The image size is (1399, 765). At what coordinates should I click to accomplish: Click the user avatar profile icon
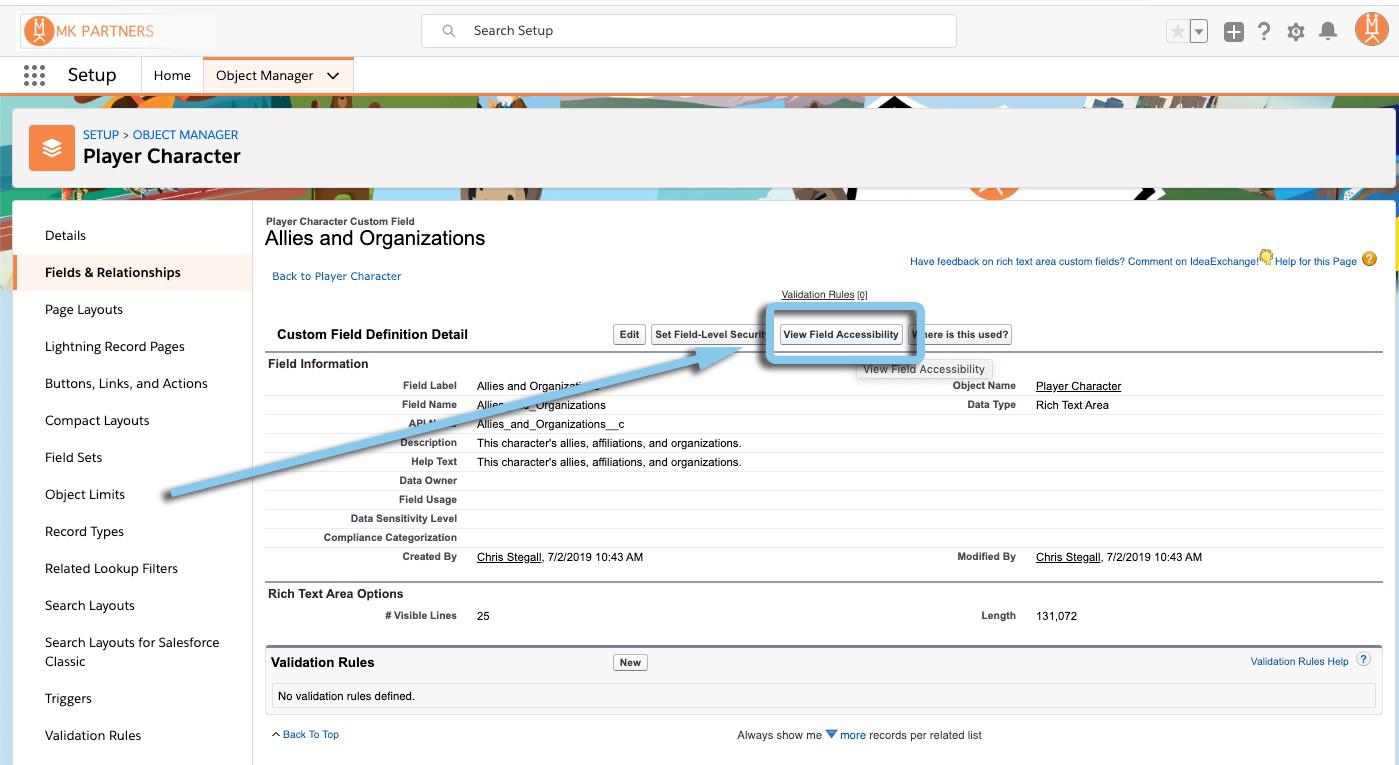(x=1371, y=30)
